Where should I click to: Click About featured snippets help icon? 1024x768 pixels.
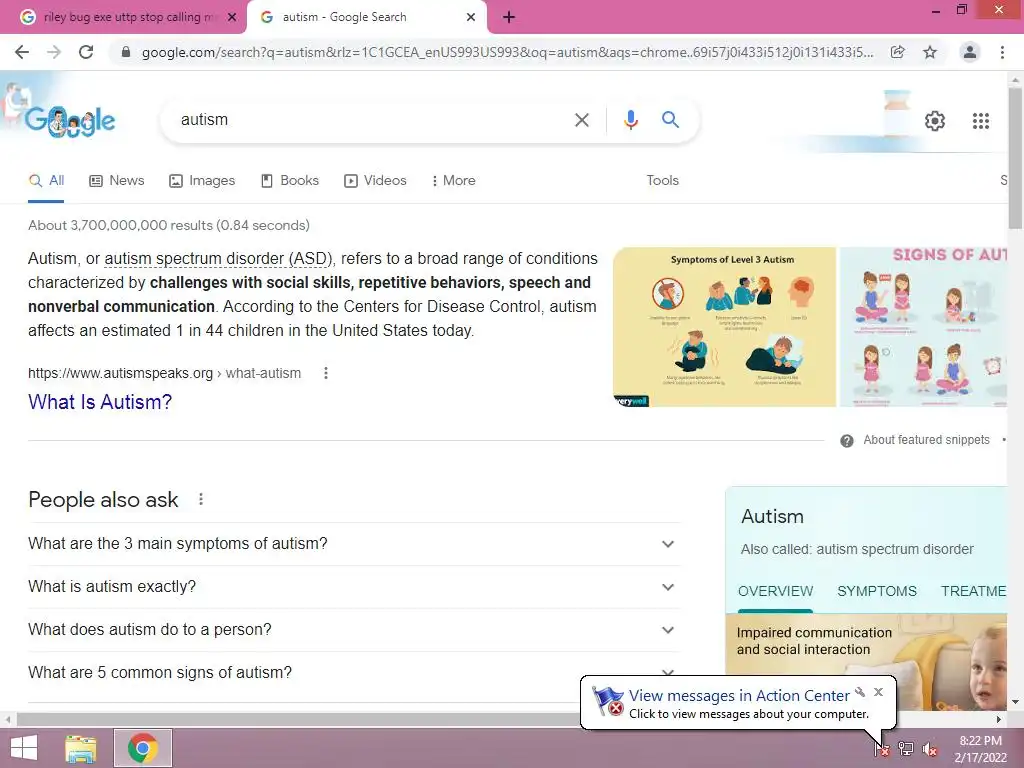pos(847,441)
